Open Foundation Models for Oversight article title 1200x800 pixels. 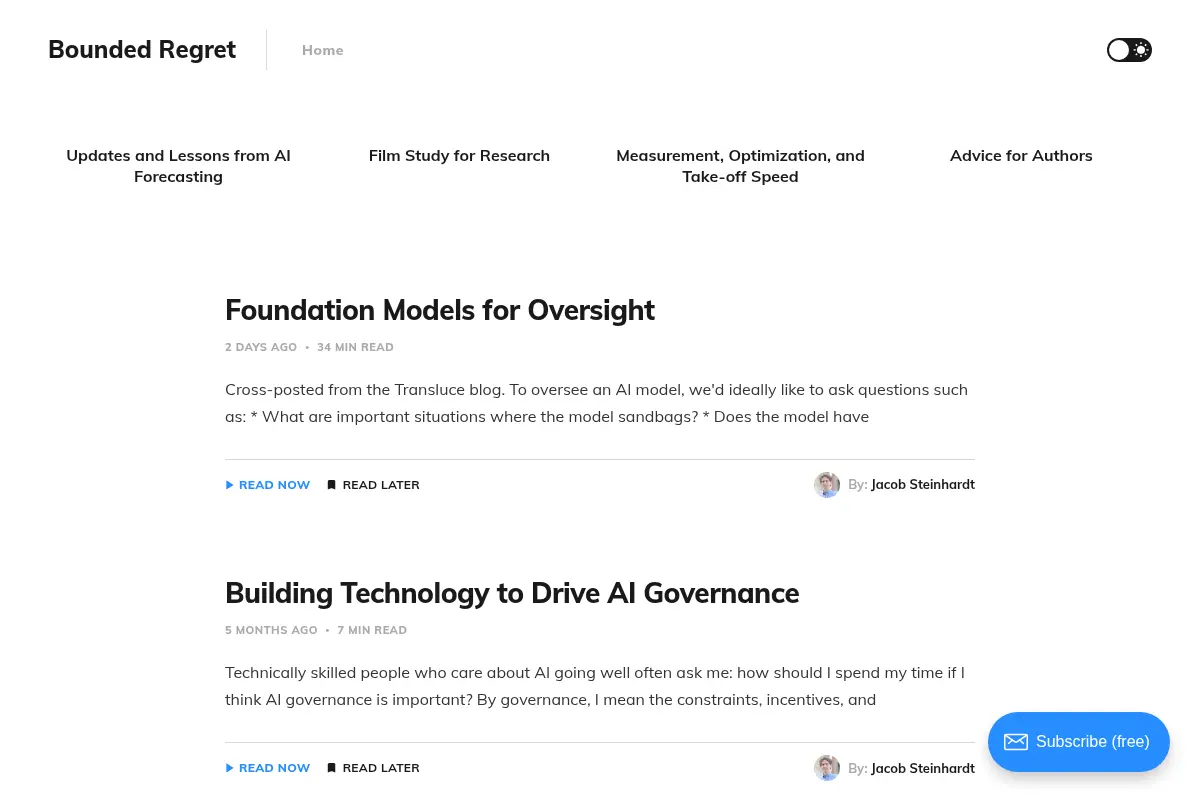pos(440,310)
